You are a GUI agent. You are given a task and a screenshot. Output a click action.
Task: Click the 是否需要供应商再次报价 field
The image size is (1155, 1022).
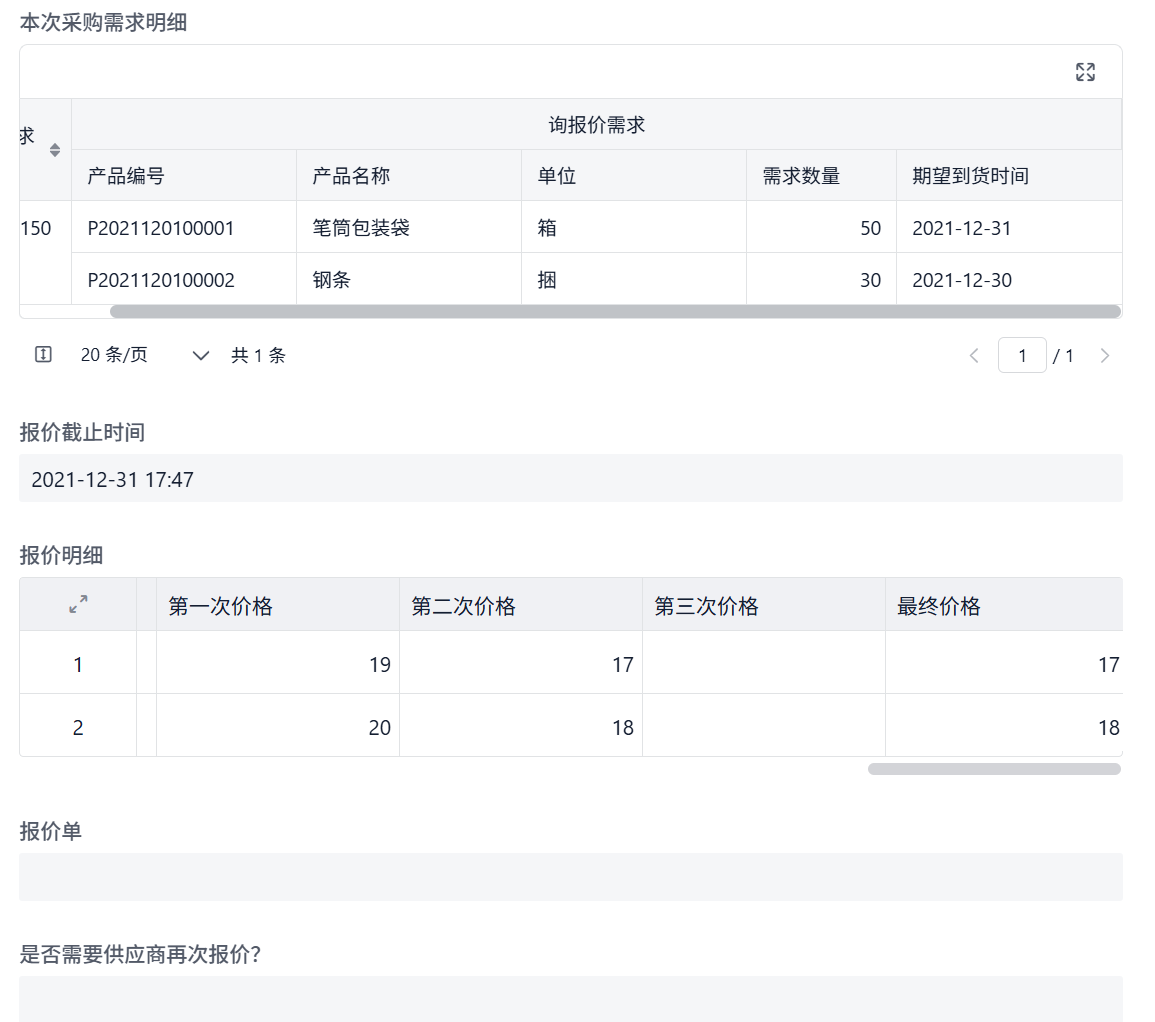click(x=570, y=998)
